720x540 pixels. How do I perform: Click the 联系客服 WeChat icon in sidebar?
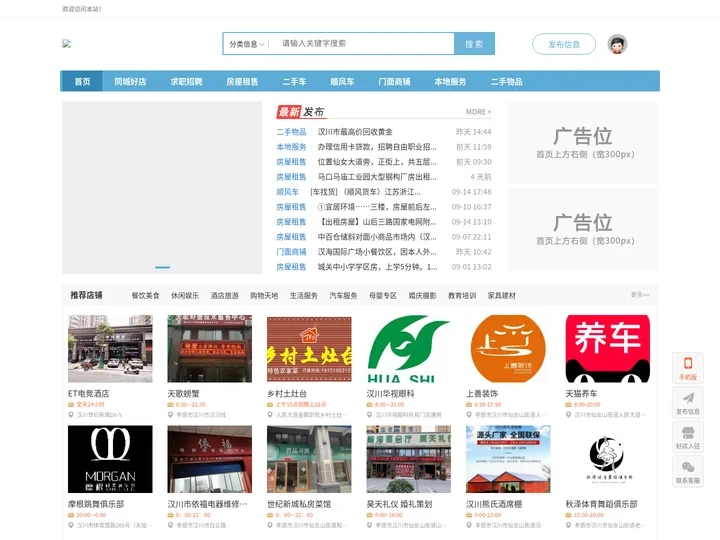click(687, 472)
